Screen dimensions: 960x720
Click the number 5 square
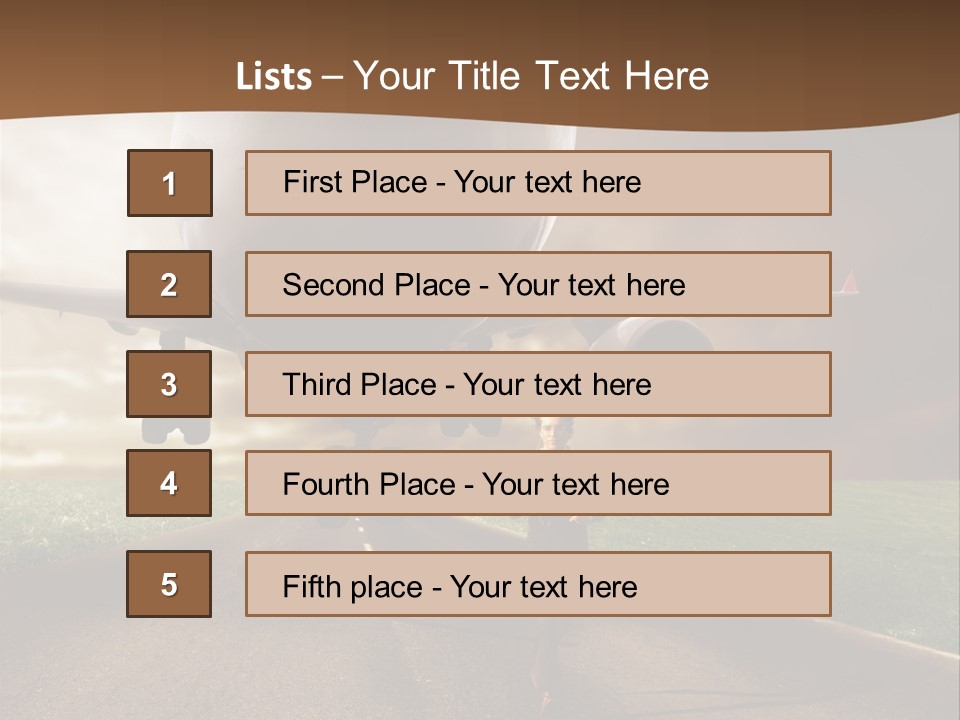pos(169,584)
